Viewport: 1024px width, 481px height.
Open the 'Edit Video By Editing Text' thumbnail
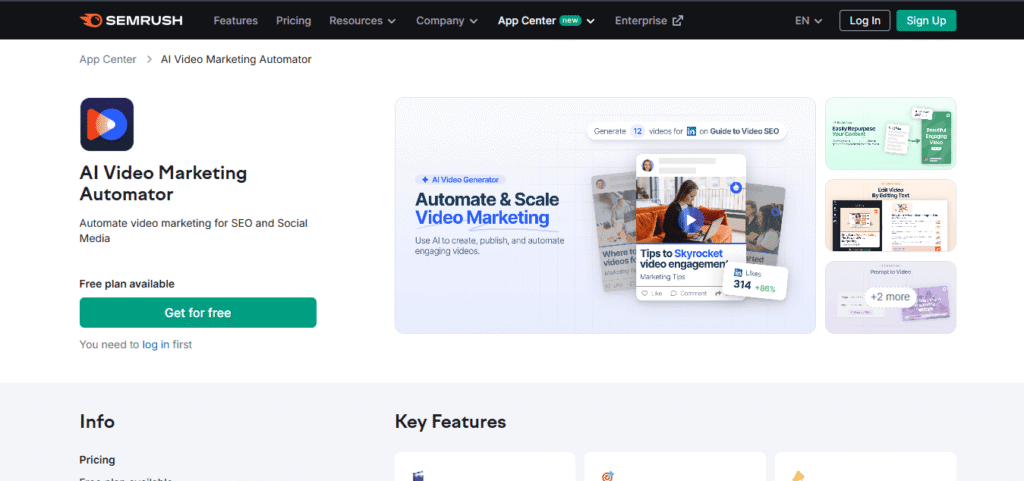click(x=891, y=215)
